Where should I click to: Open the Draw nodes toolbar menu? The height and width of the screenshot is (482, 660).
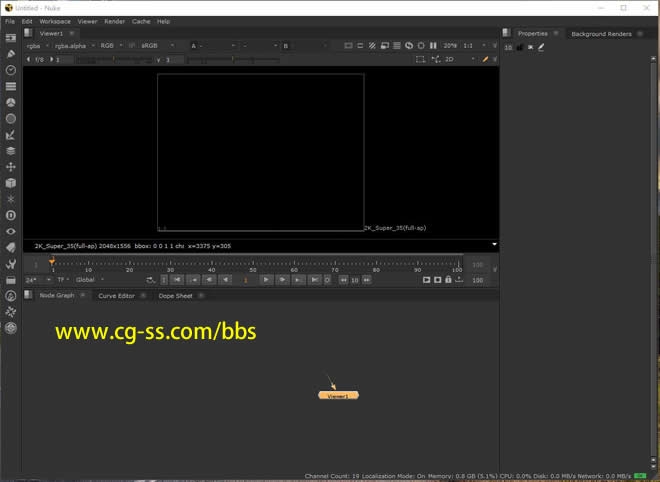coord(11,53)
